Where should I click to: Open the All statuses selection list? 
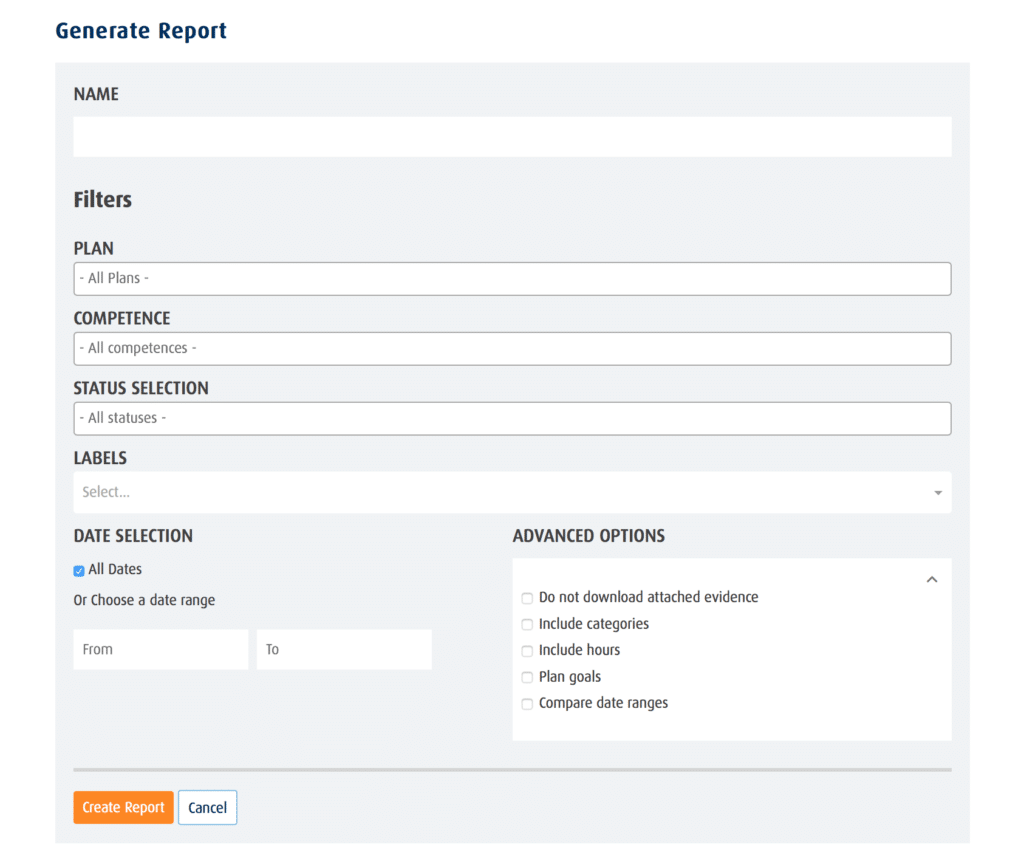pyautogui.click(x=512, y=418)
